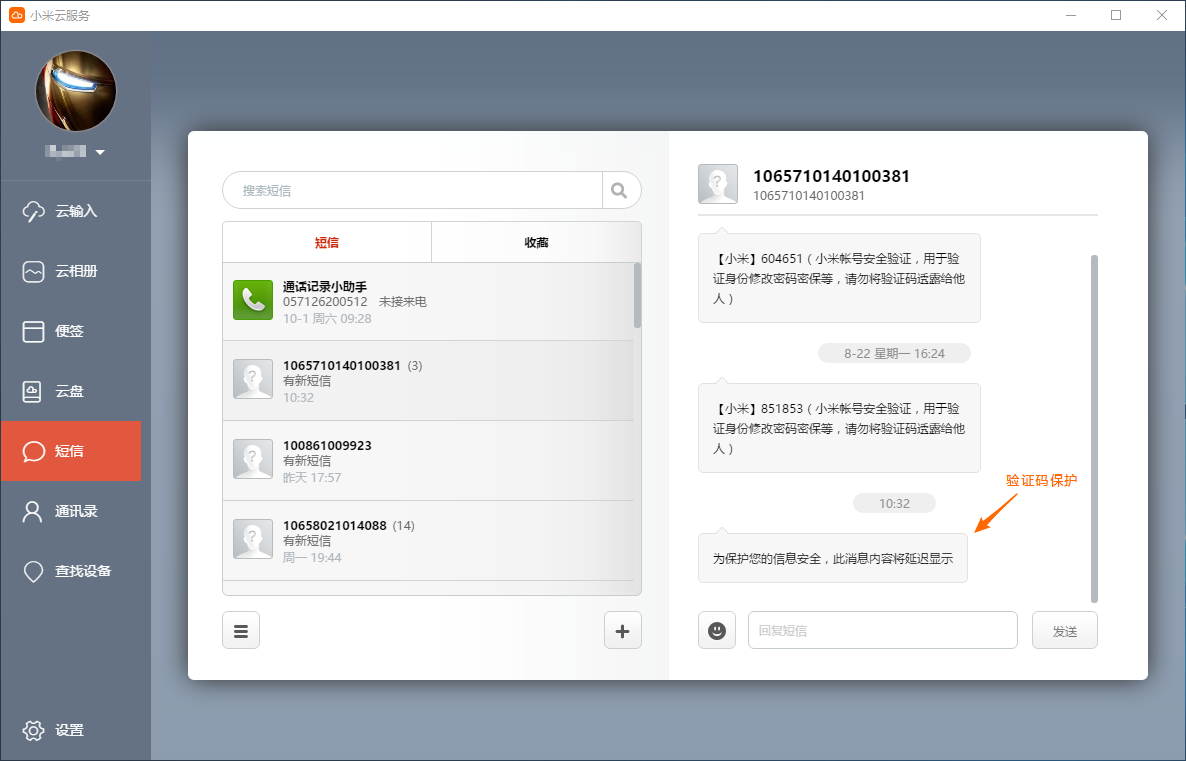Click the Iron Man profile avatar
This screenshot has height=761, width=1186.
click(x=76, y=91)
